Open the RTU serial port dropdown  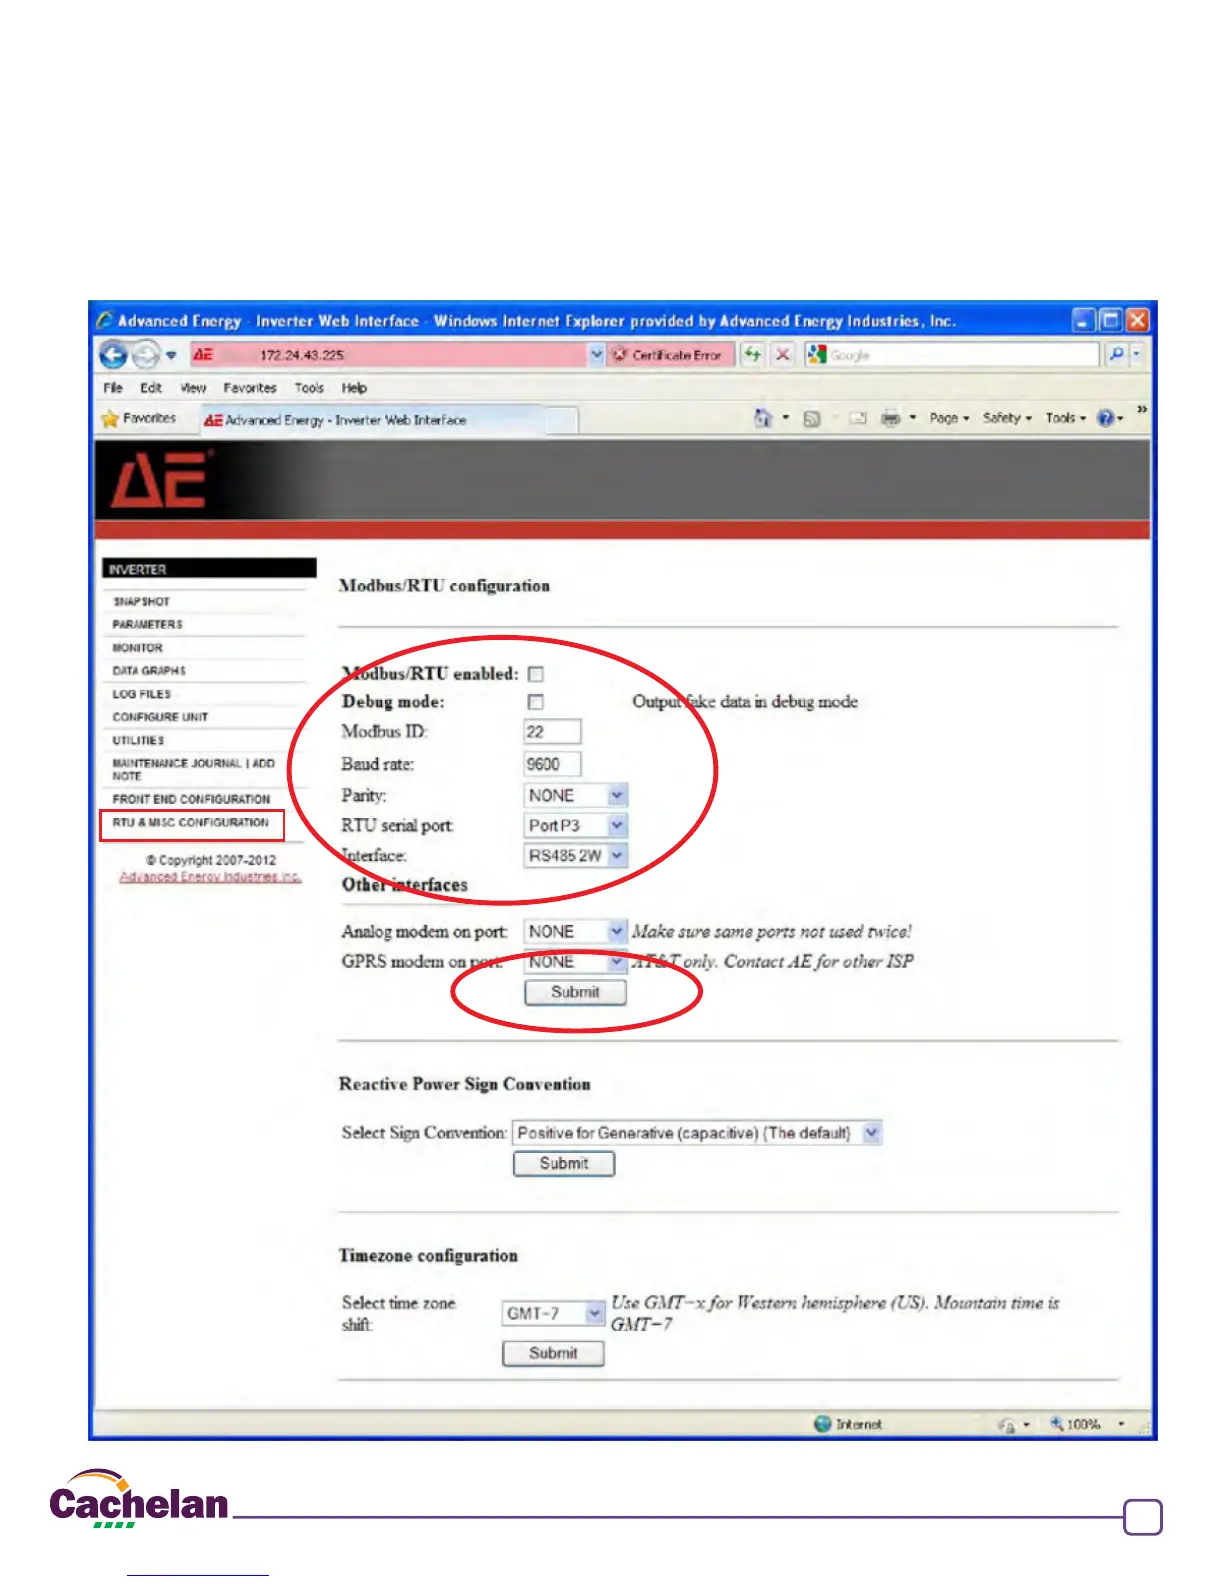click(575, 826)
